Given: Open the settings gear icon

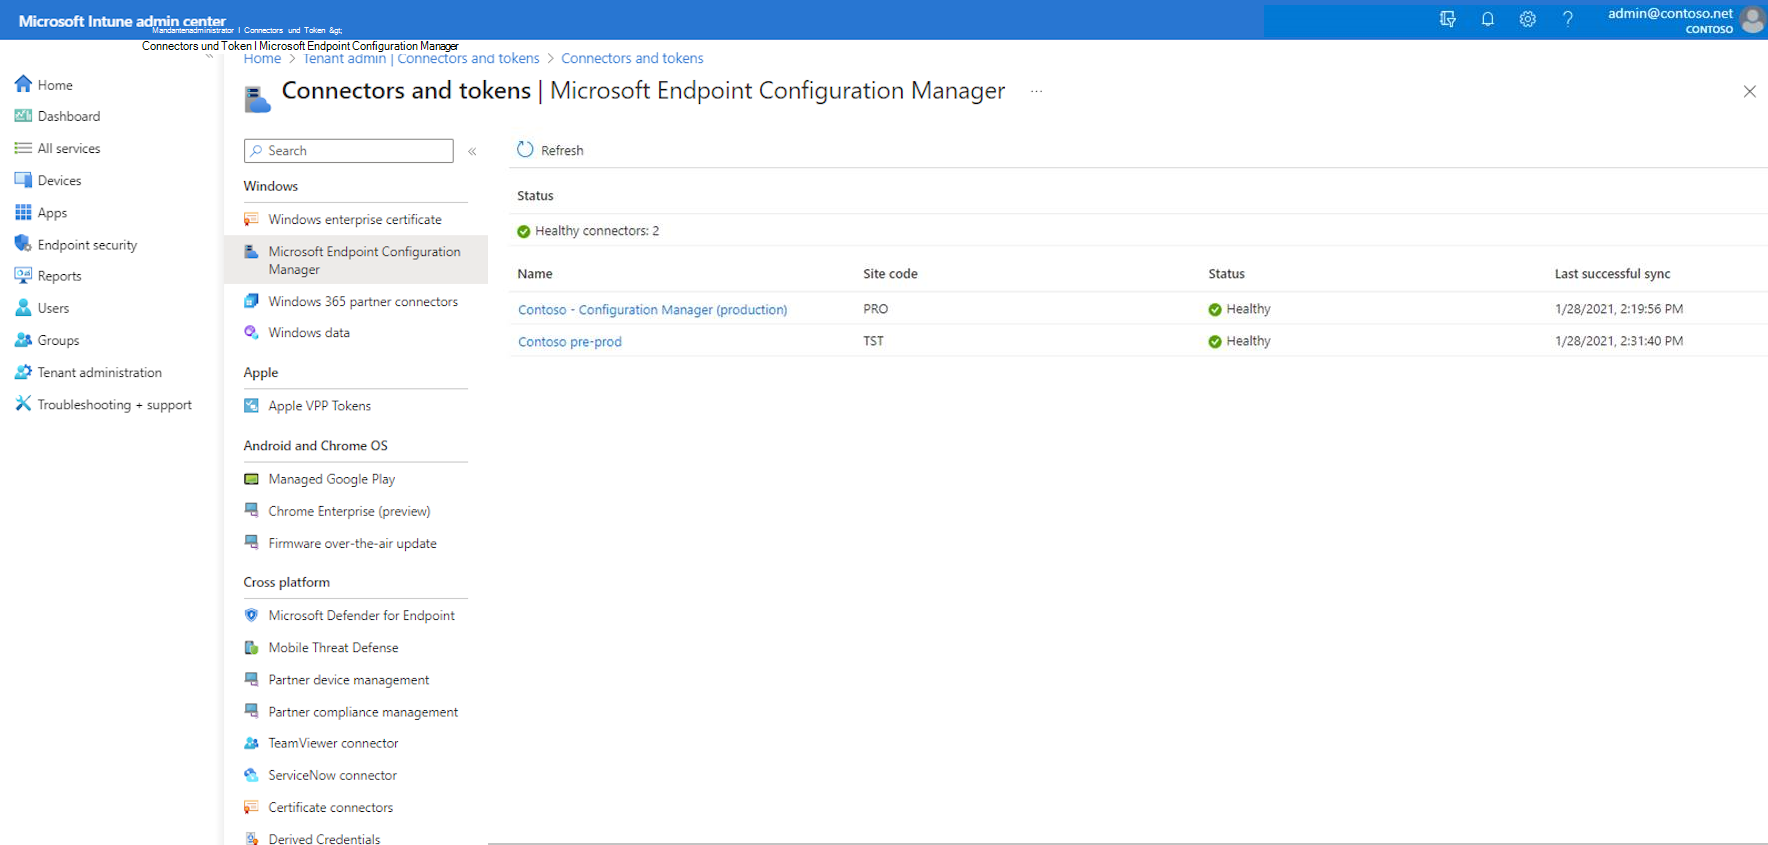Looking at the screenshot, I should point(1527,19).
